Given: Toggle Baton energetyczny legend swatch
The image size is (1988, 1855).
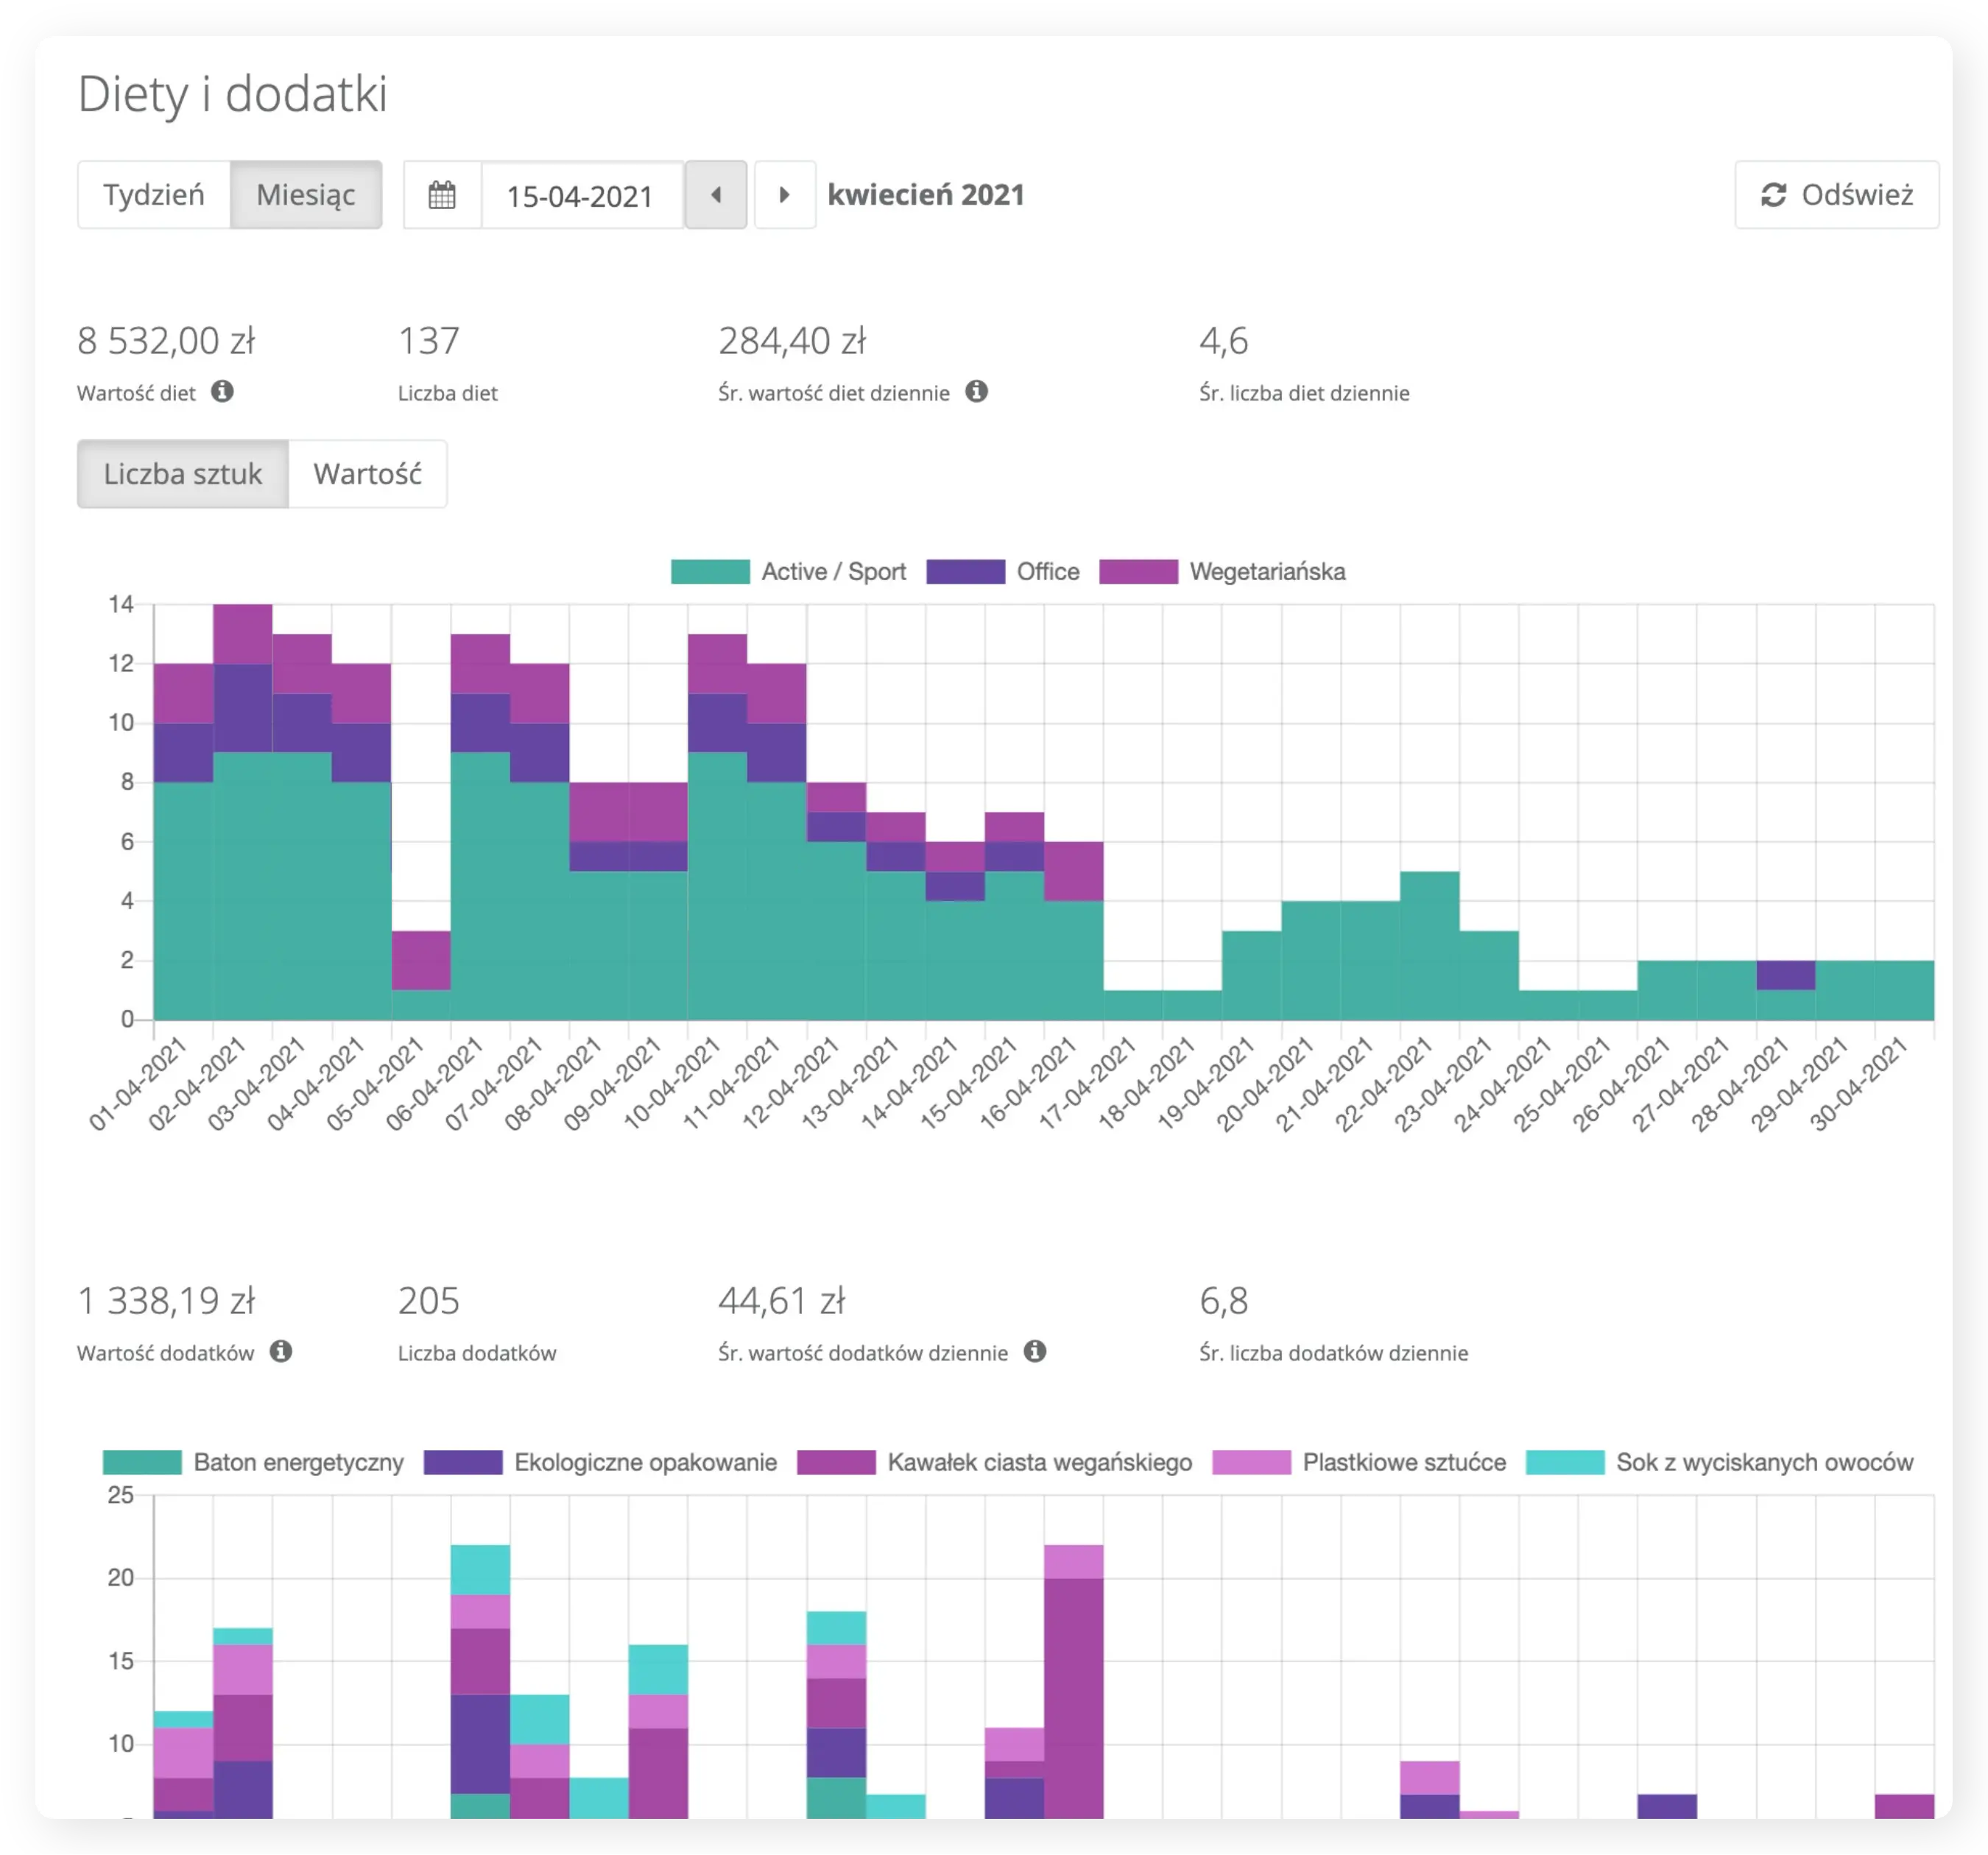Looking at the screenshot, I should (142, 1463).
